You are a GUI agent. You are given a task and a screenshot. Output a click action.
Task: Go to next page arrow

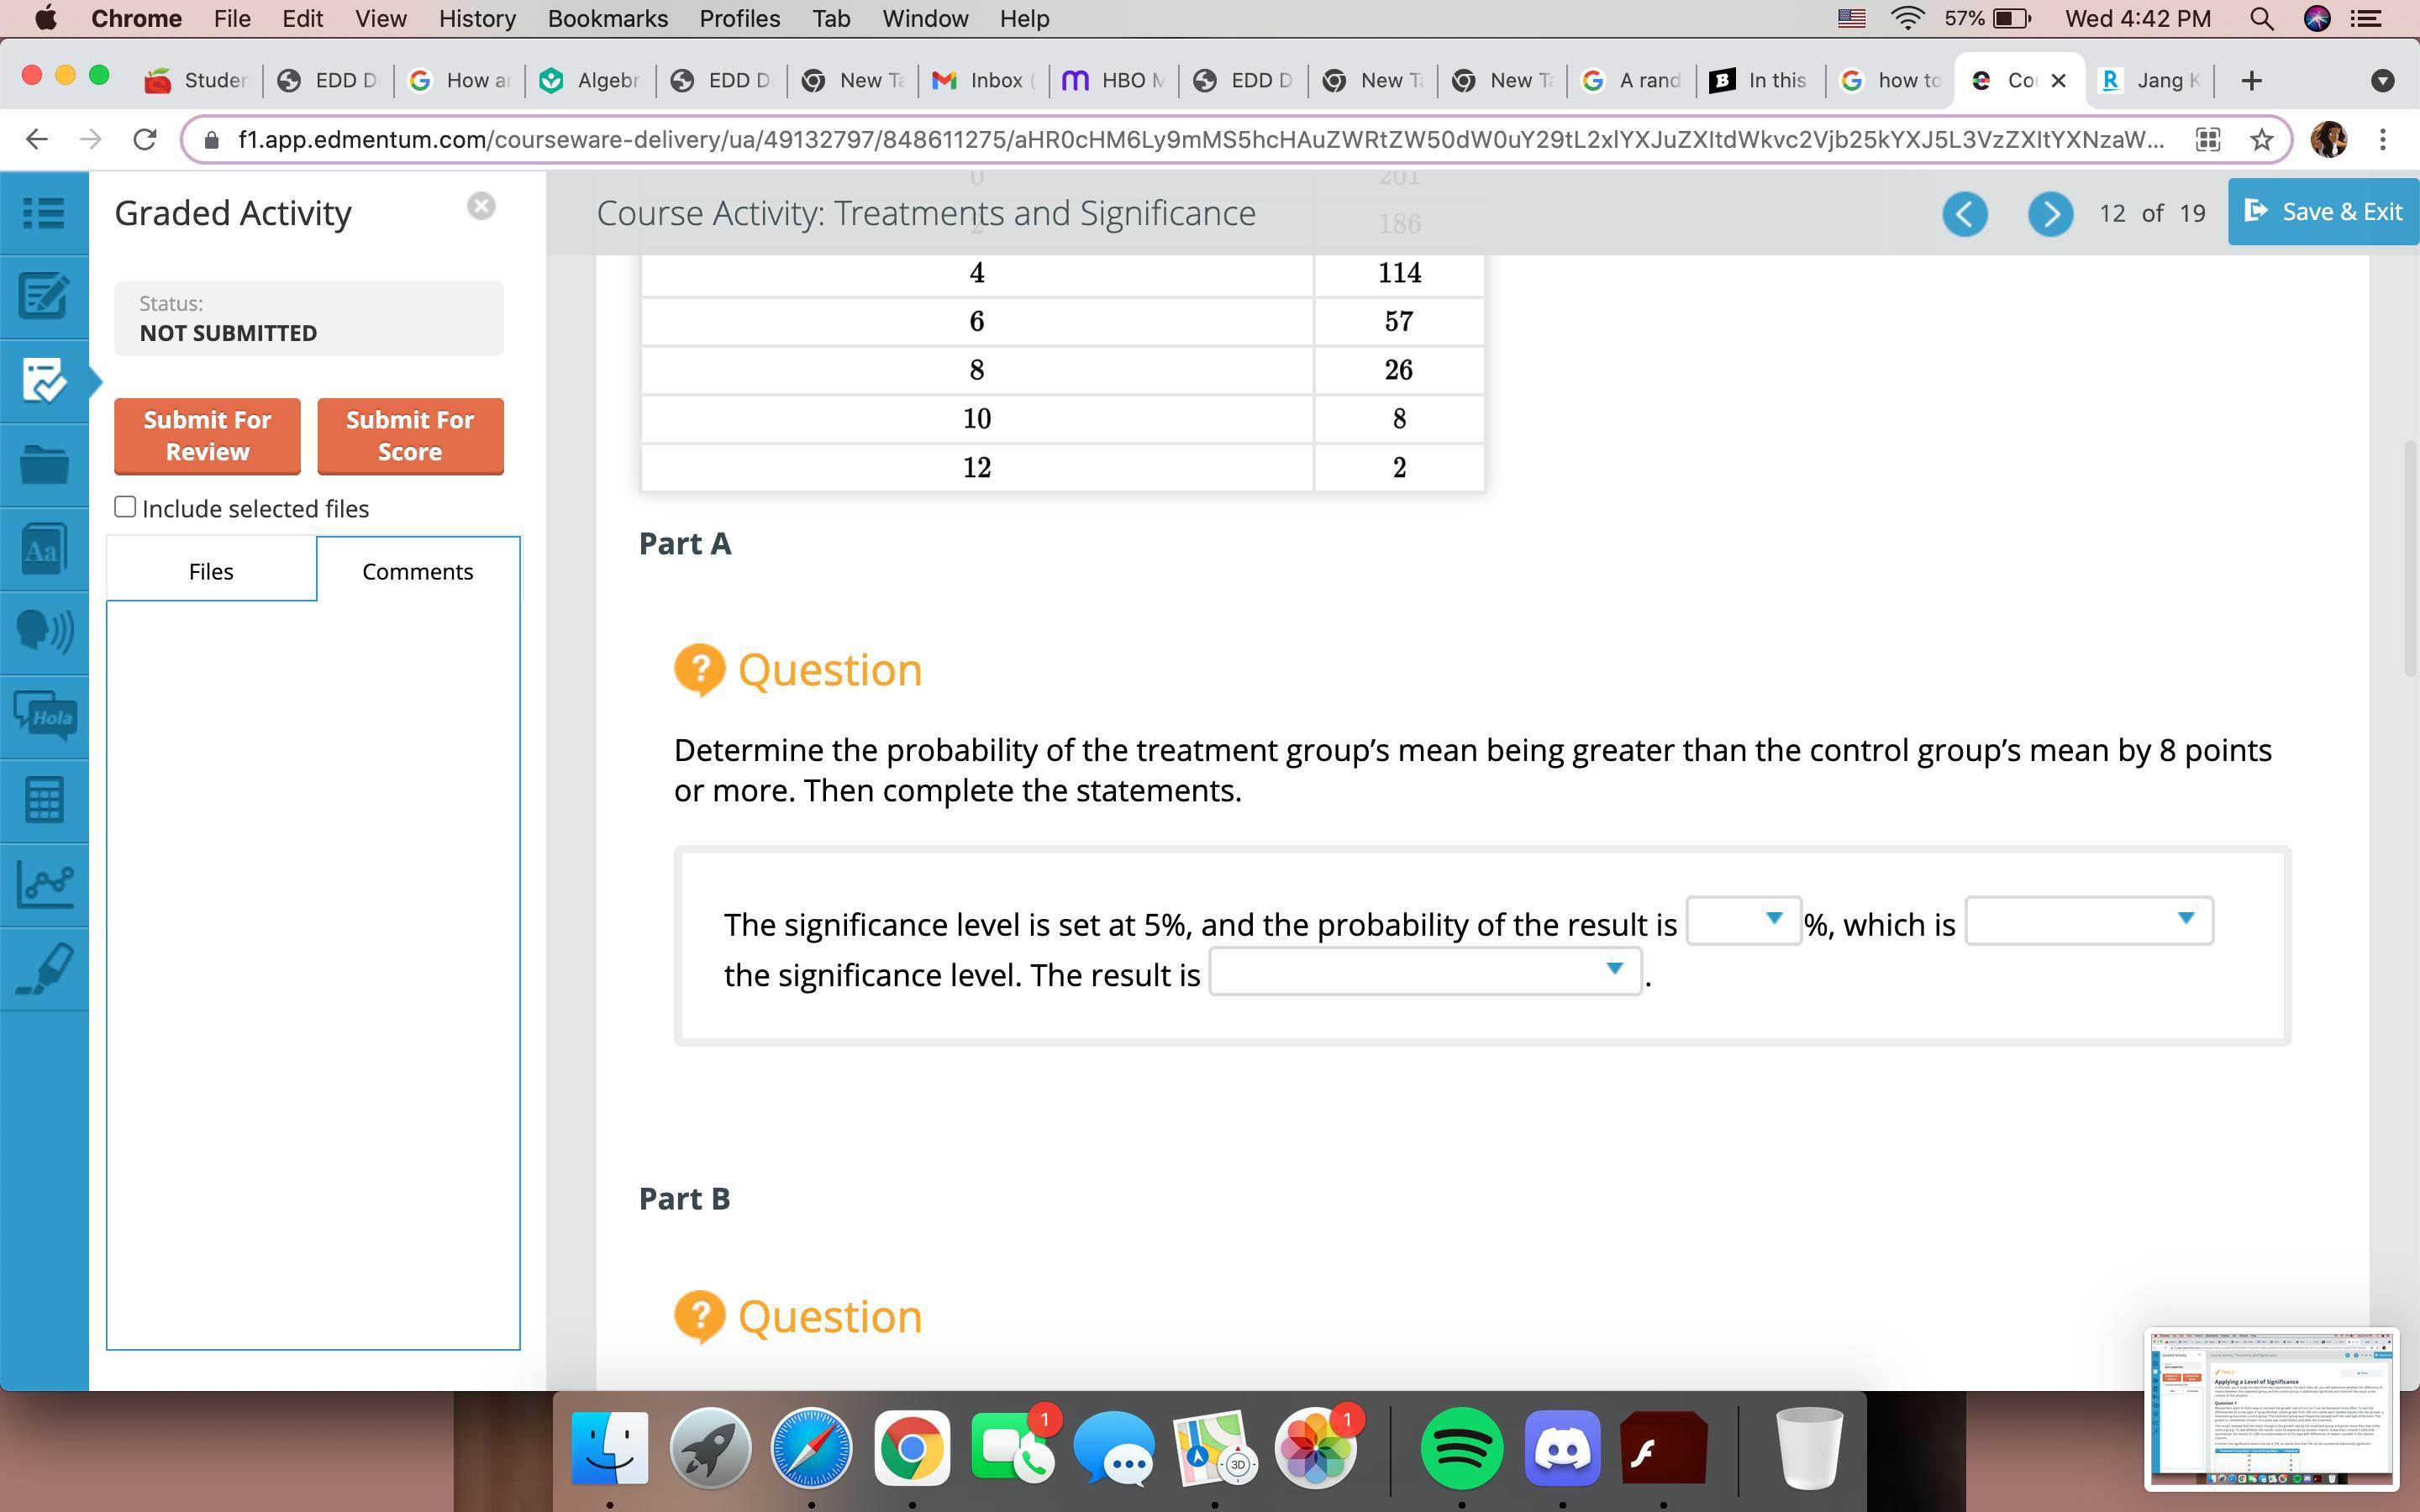coord(2049,213)
